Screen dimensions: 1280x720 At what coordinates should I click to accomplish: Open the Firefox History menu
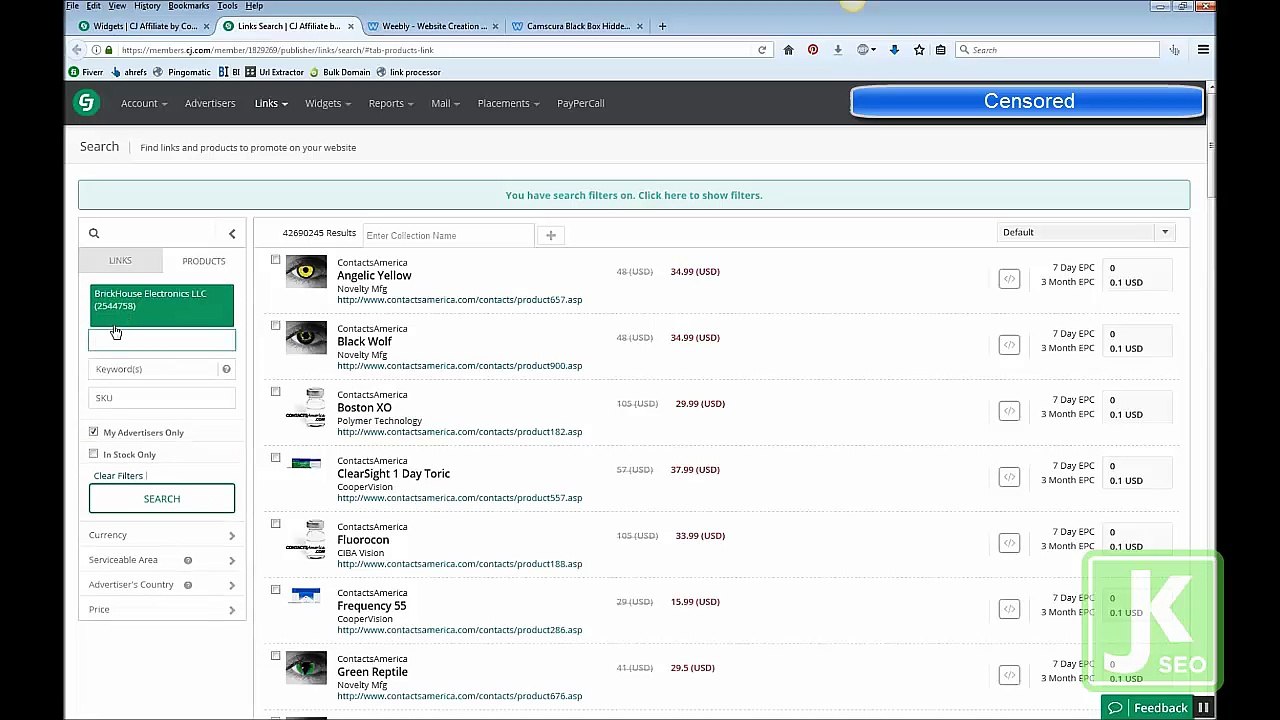pos(147,6)
